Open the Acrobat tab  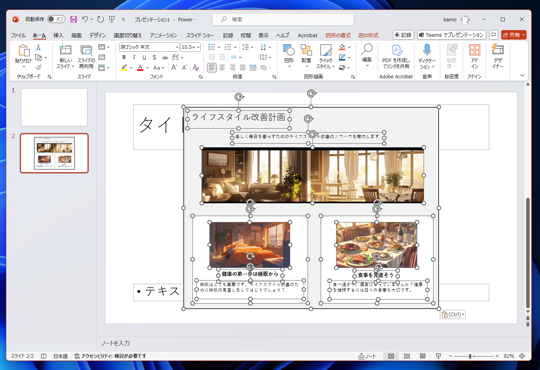307,35
